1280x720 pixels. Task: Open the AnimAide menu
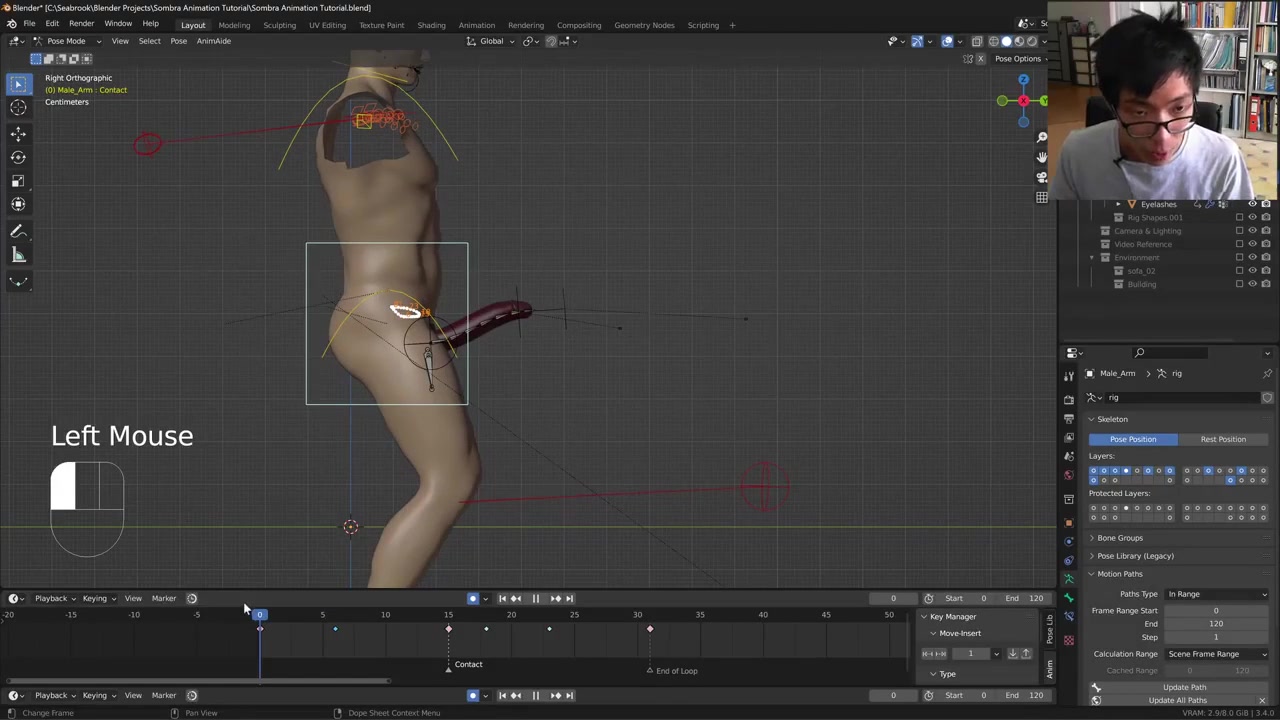[213, 41]
